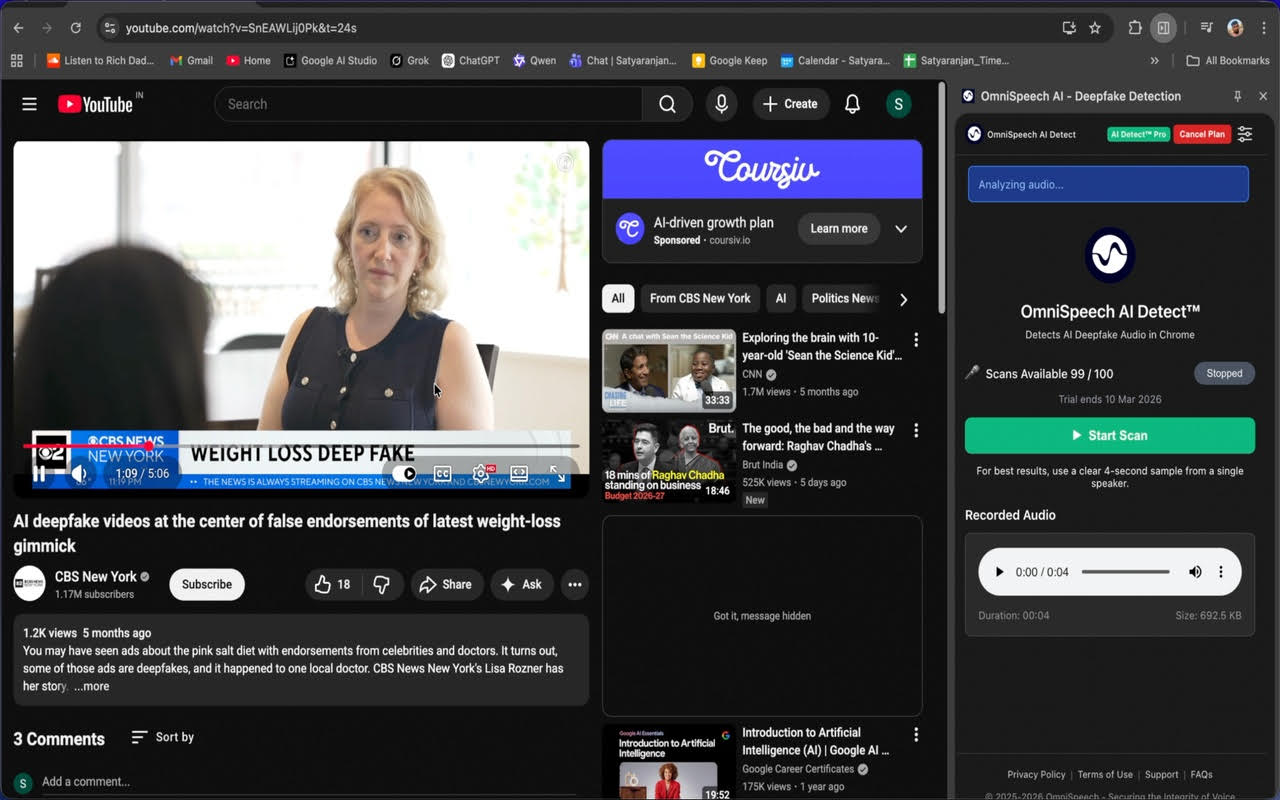
Task: Toggle closed captions on the video
Action: [x=442, y=473]
